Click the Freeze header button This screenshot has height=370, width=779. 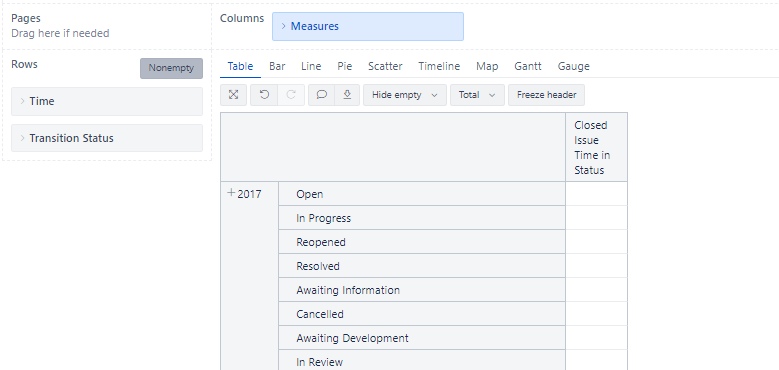pyautogui.click(x=546, y=95)
